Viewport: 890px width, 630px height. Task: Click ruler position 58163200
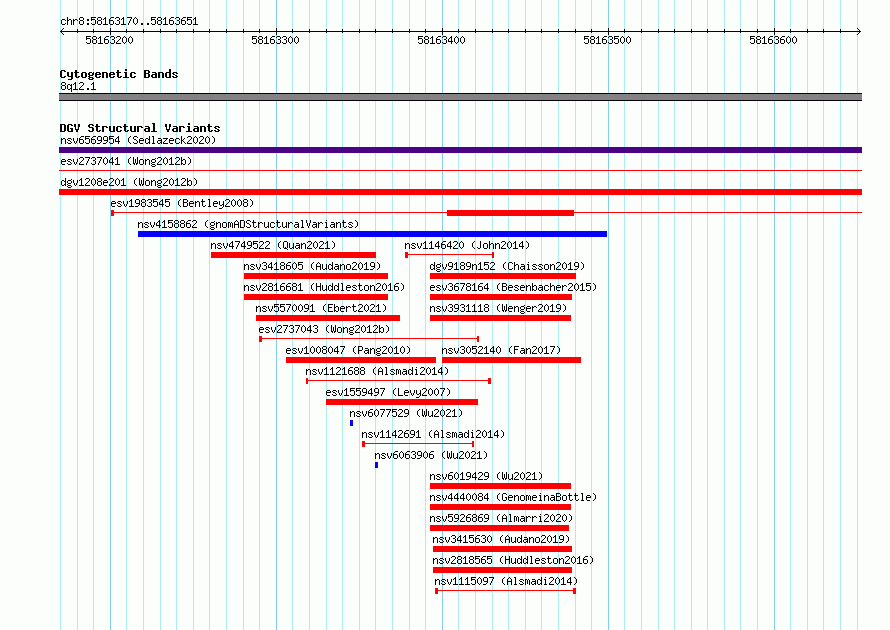click(x=109, y=40)
